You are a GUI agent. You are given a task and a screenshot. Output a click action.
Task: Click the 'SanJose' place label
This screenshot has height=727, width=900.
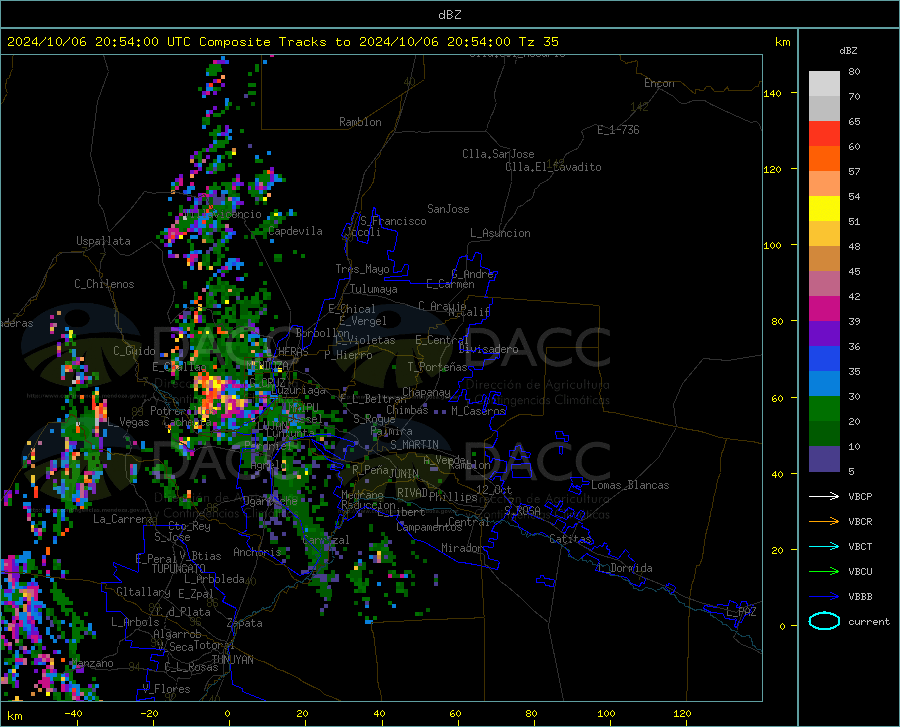click(448, 209)
